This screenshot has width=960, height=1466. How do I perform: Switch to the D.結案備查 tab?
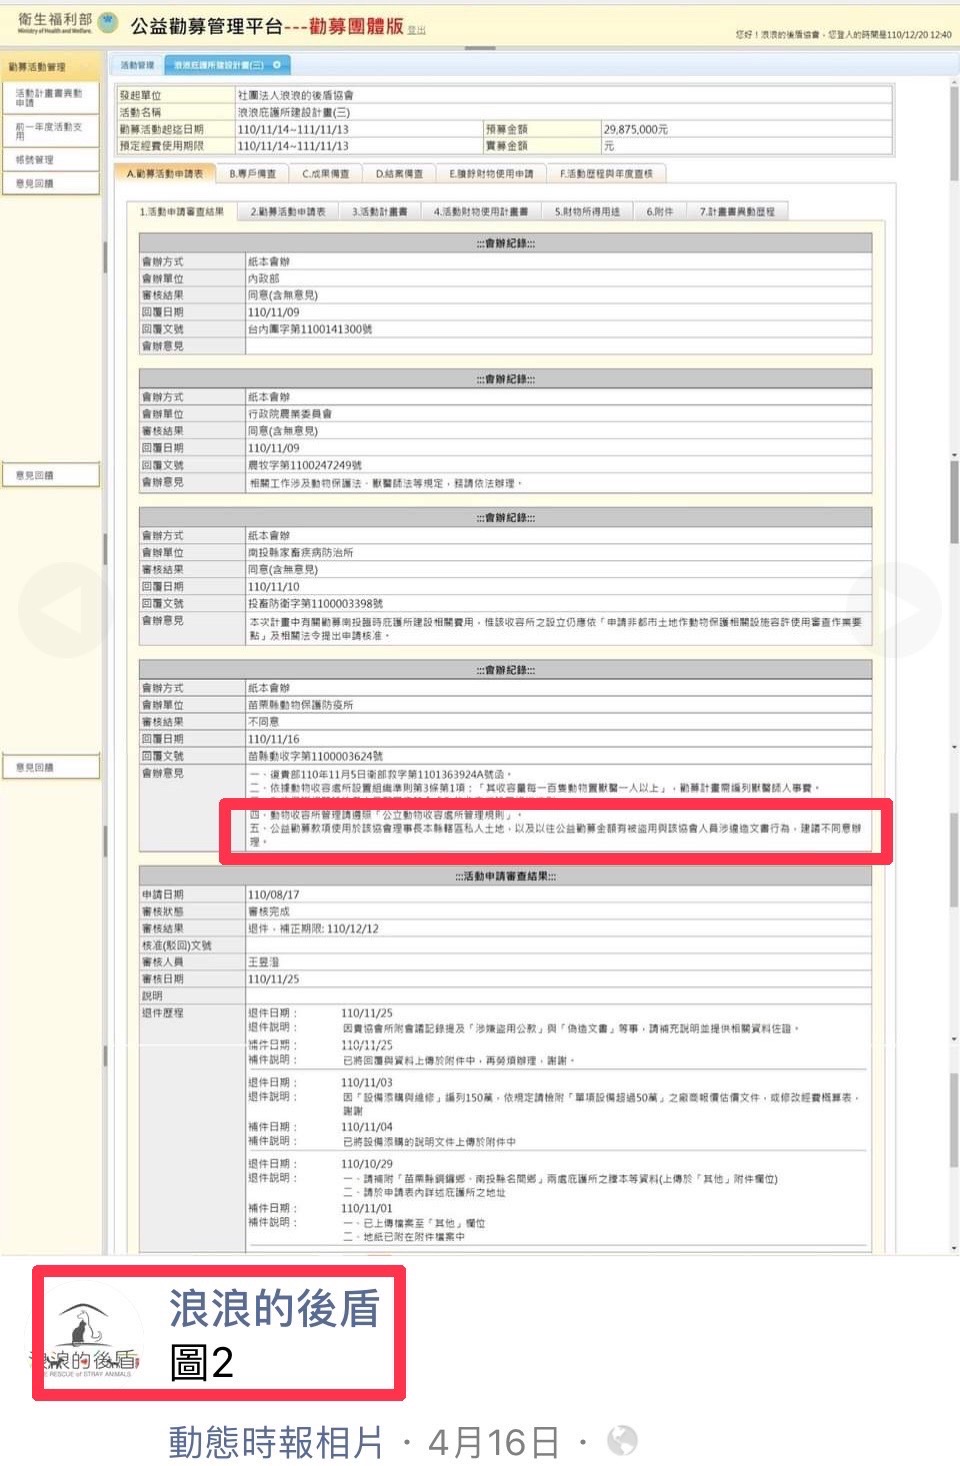click(x=399, y=174)
